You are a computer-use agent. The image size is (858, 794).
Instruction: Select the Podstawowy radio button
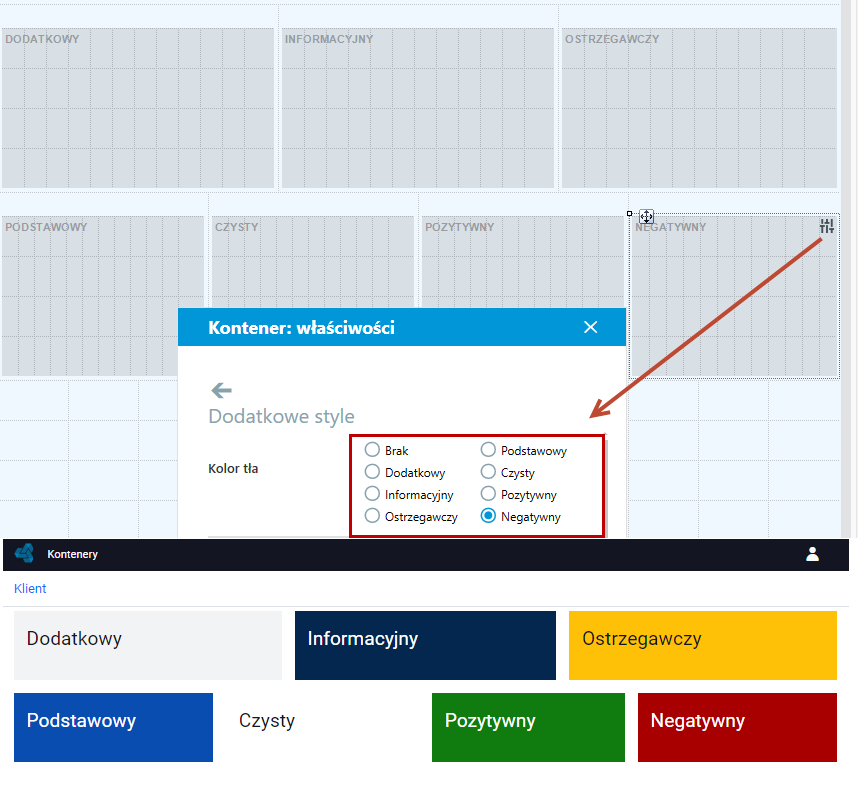(x=488, y=450)
